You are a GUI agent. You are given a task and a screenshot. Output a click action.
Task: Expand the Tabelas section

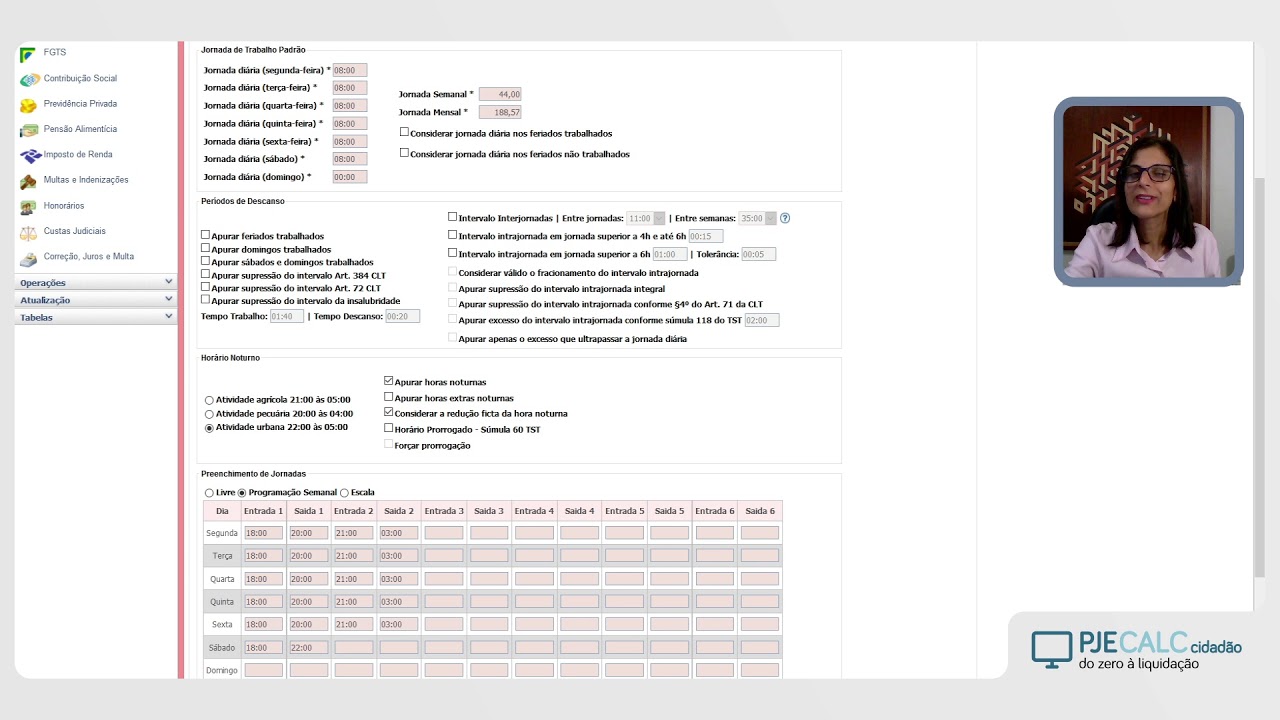point(95,317)
